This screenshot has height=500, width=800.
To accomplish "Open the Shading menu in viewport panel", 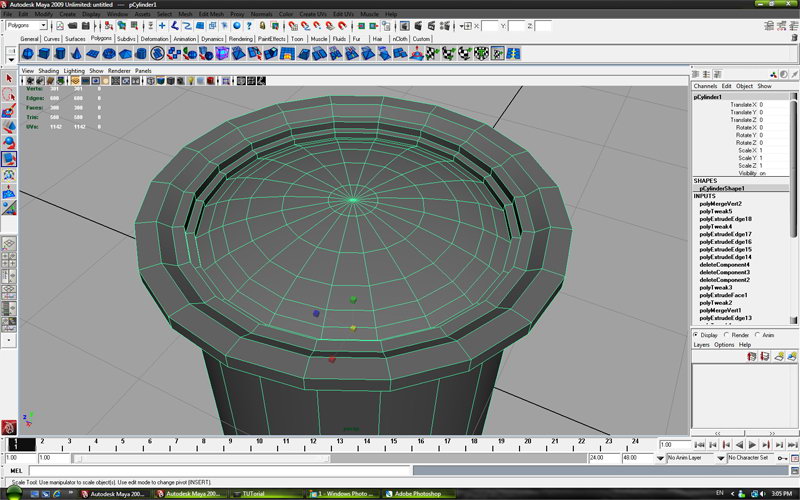I will pos(49,71).
